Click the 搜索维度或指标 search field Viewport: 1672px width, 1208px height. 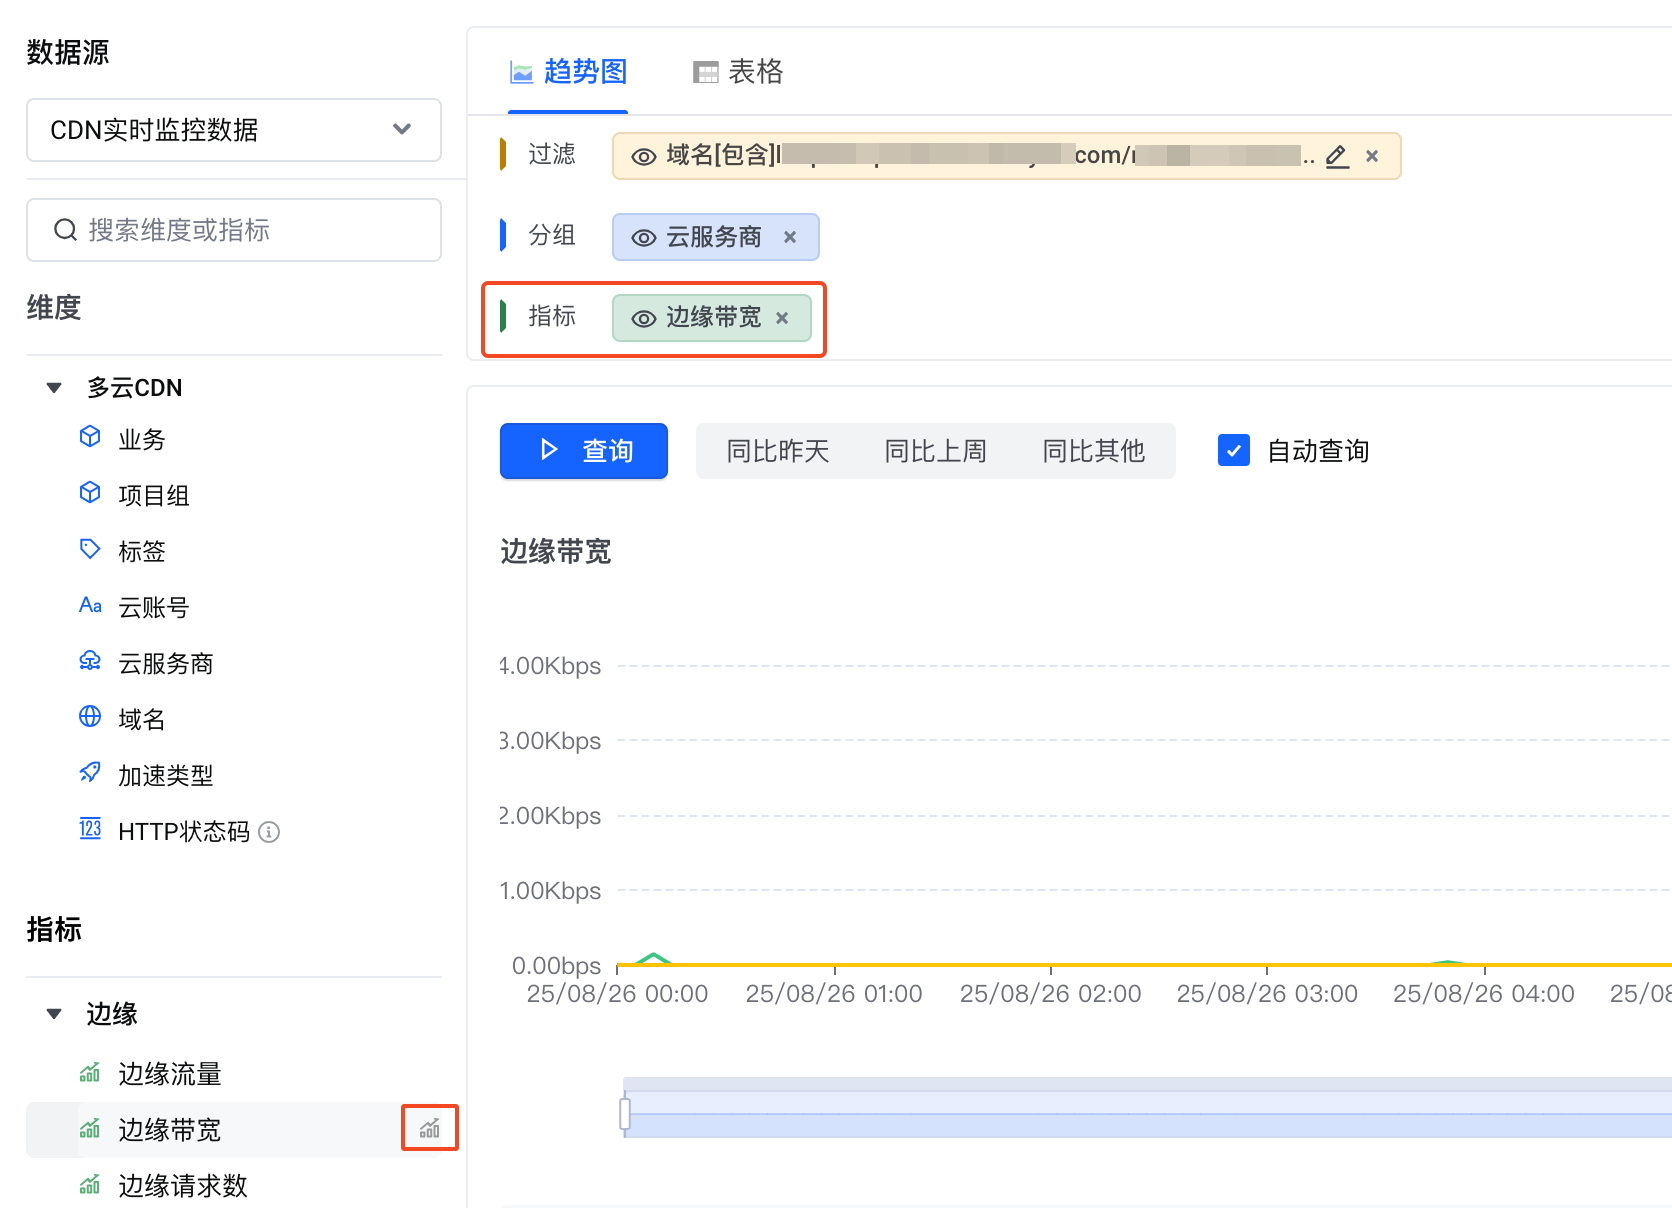[x=233, y=230]
